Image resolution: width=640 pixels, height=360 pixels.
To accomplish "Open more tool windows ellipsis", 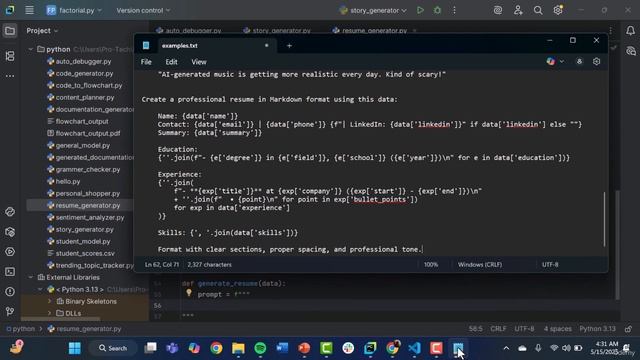I will point(10,76).
